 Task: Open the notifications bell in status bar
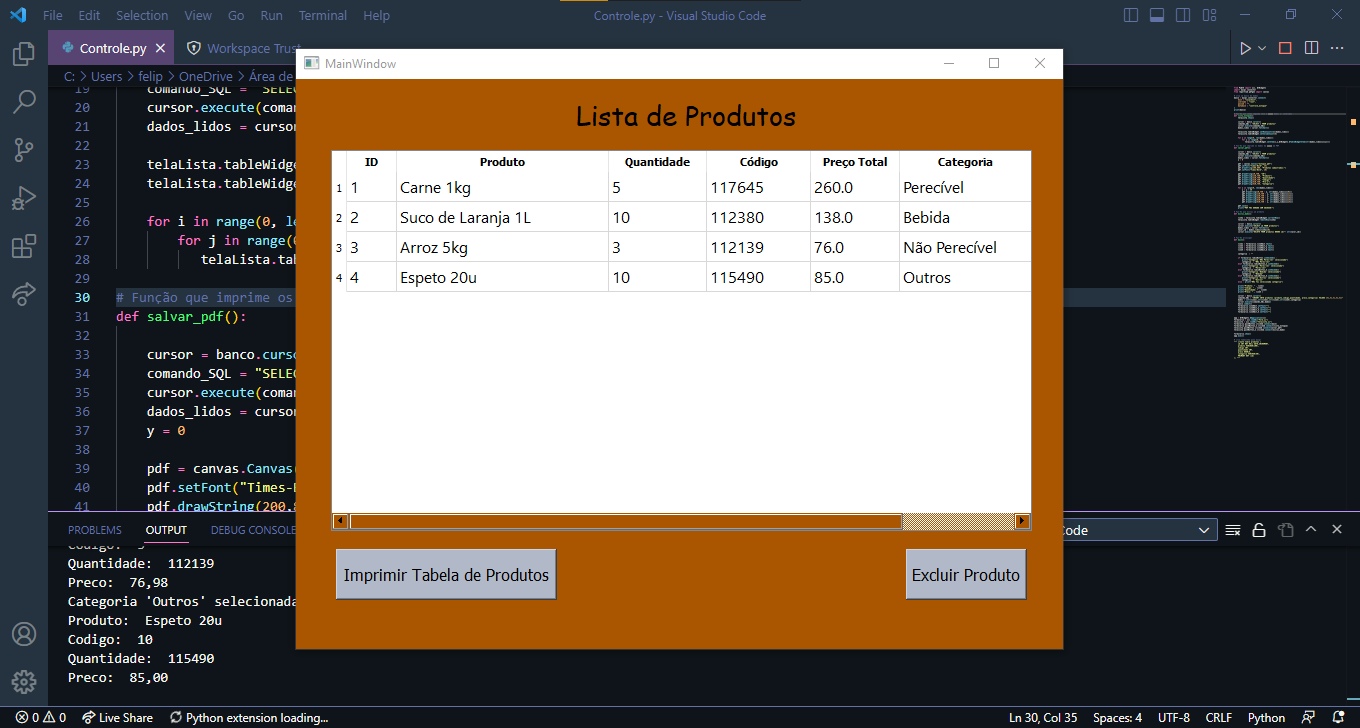coord(1338,717)
